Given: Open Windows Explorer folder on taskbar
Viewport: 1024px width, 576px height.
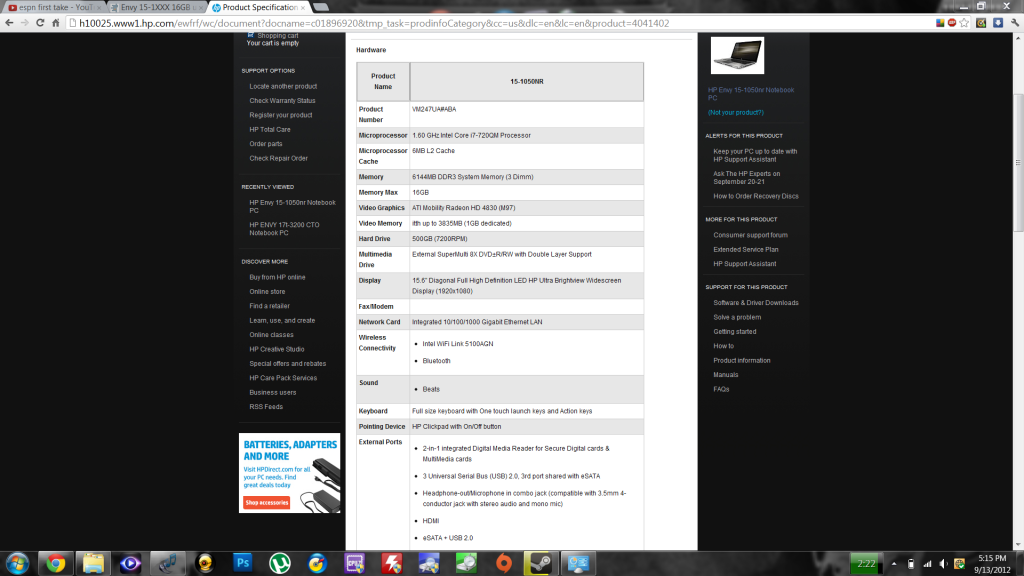Looking at the screenshot, I should pyautogui.click(x=93, y=563).
